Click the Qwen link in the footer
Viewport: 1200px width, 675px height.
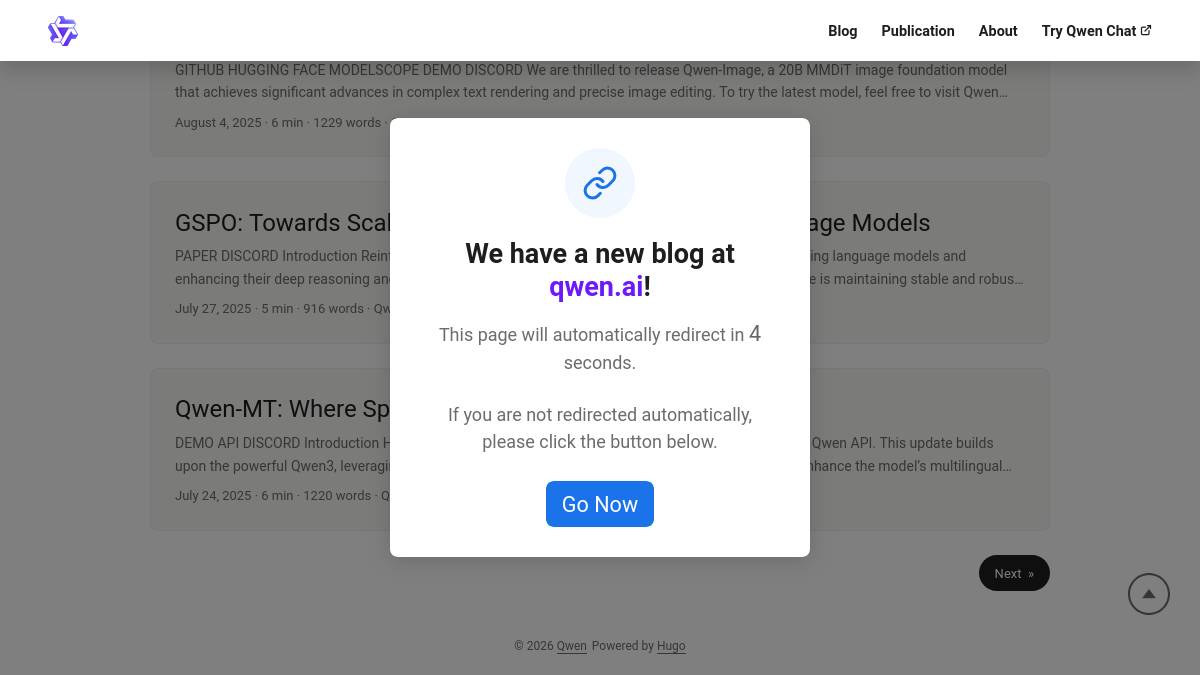571,646
